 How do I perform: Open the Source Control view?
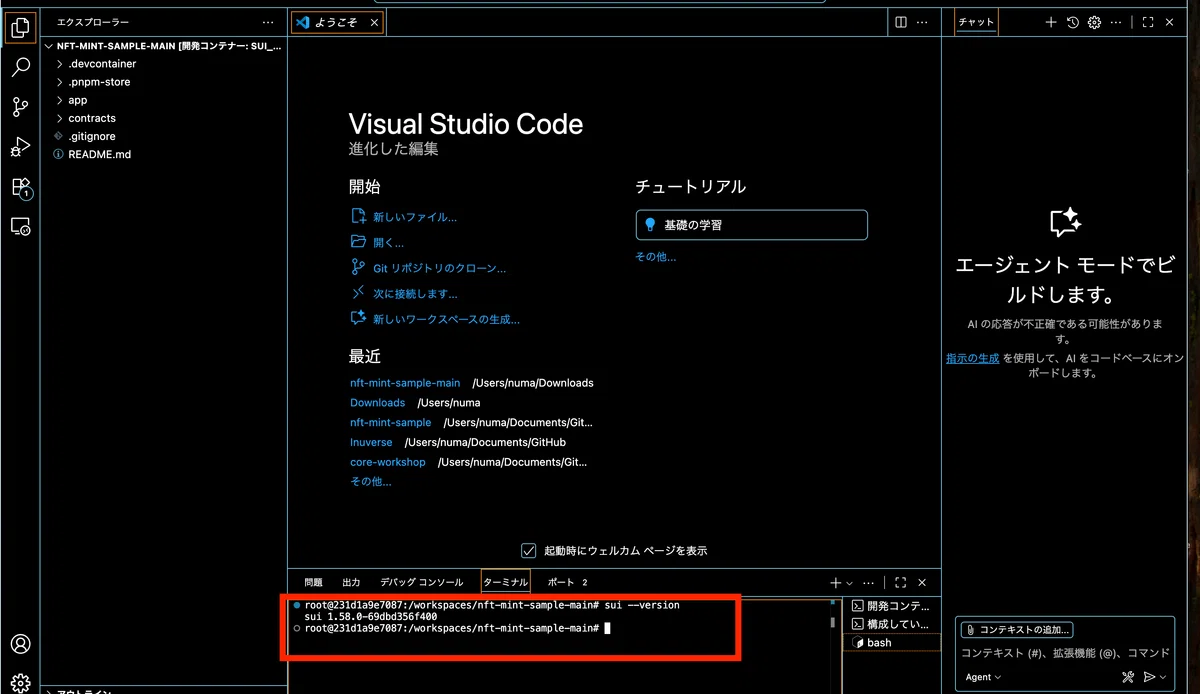coord(20,107)
